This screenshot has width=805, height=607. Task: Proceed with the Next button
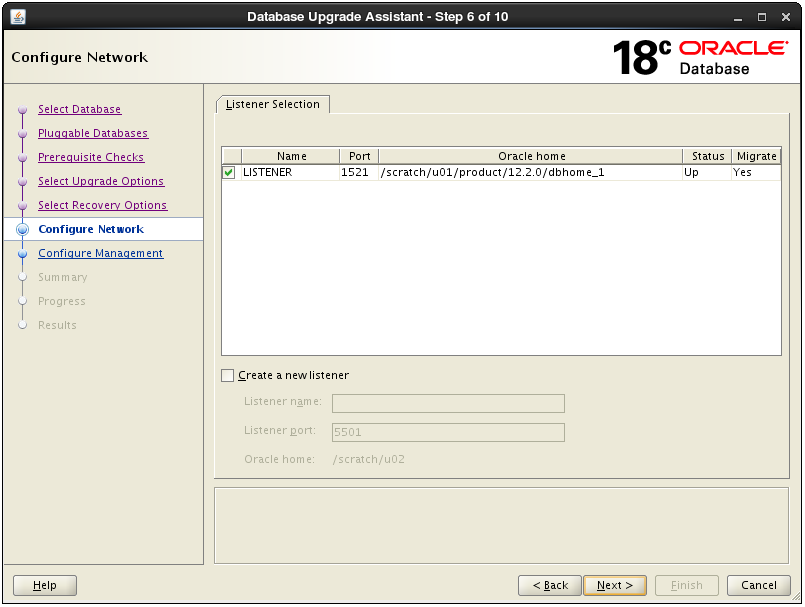click(615, 585)
